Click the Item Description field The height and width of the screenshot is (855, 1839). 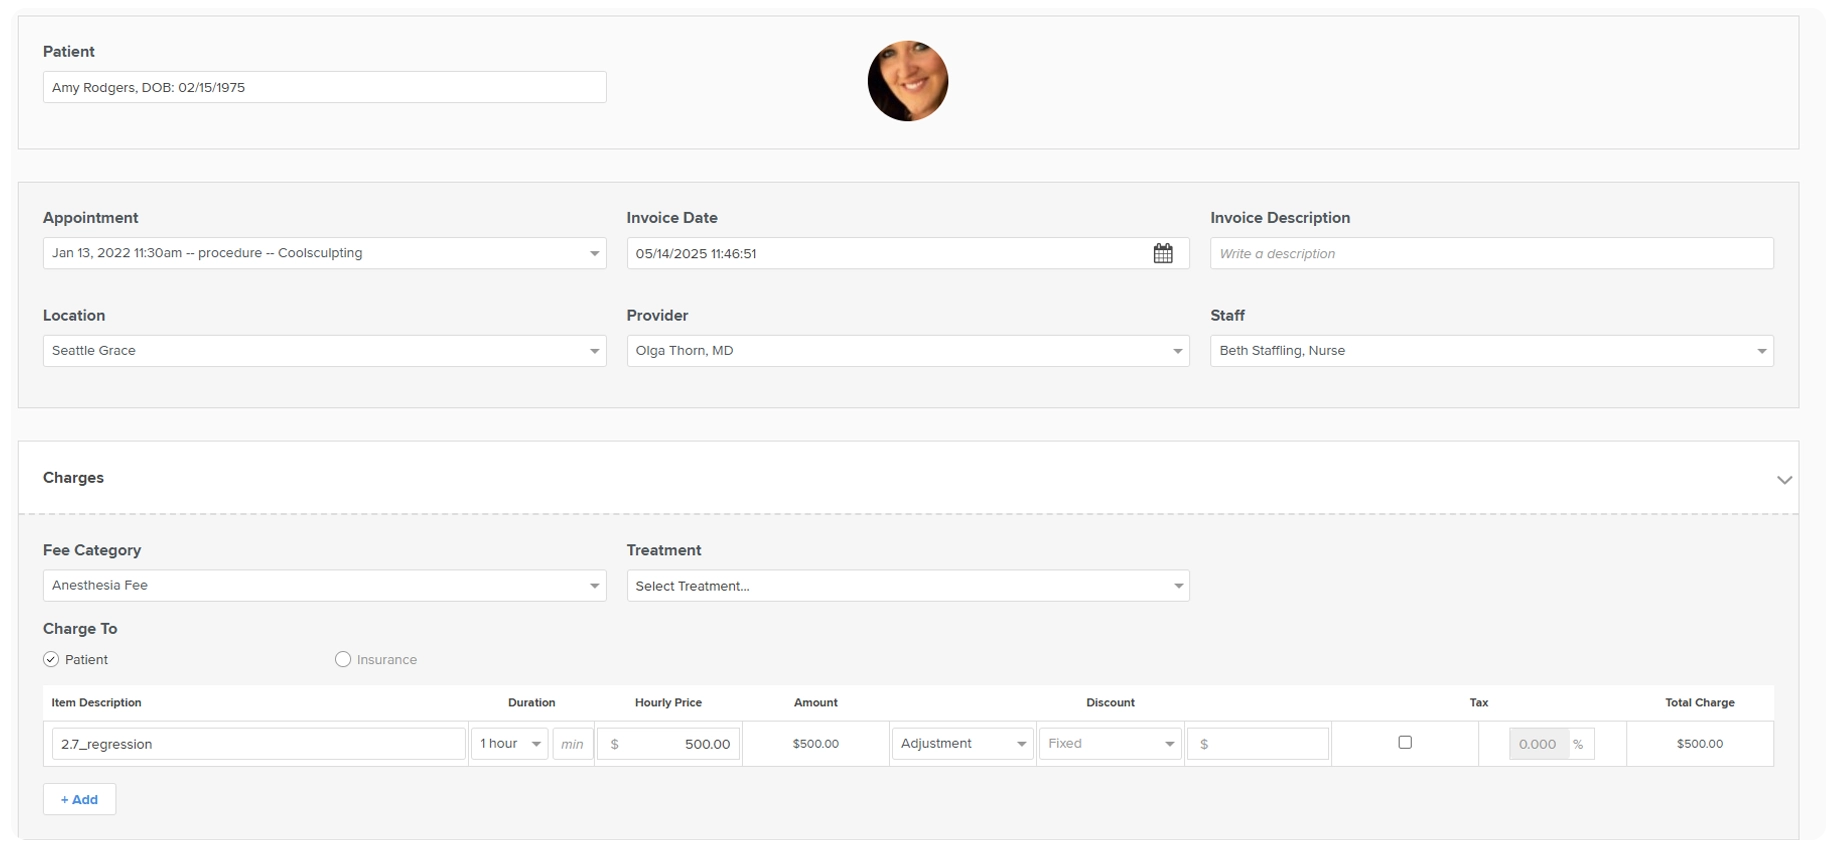click(x=258, y=744)
